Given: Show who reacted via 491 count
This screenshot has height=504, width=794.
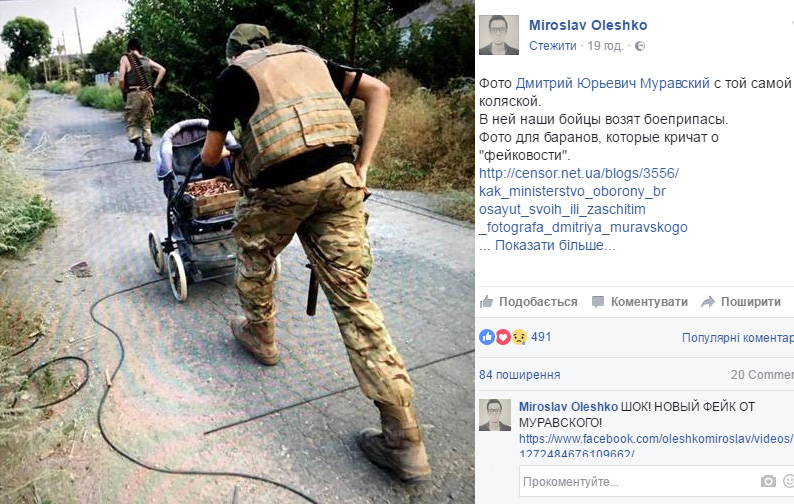Looking at the screenshot, I should point(541,337).
